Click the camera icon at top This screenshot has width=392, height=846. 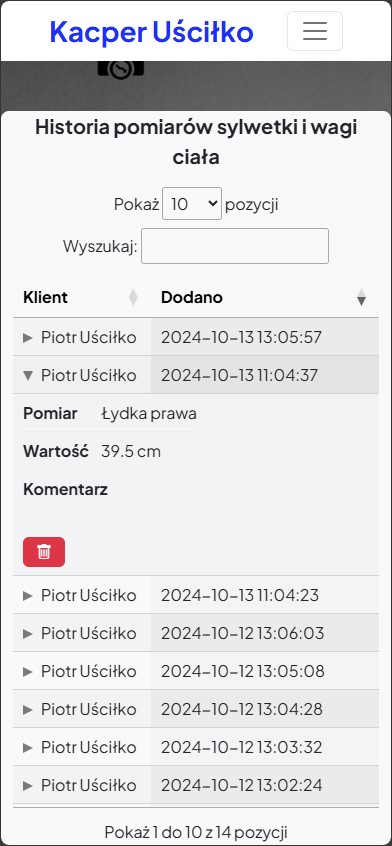coord(121,69)
